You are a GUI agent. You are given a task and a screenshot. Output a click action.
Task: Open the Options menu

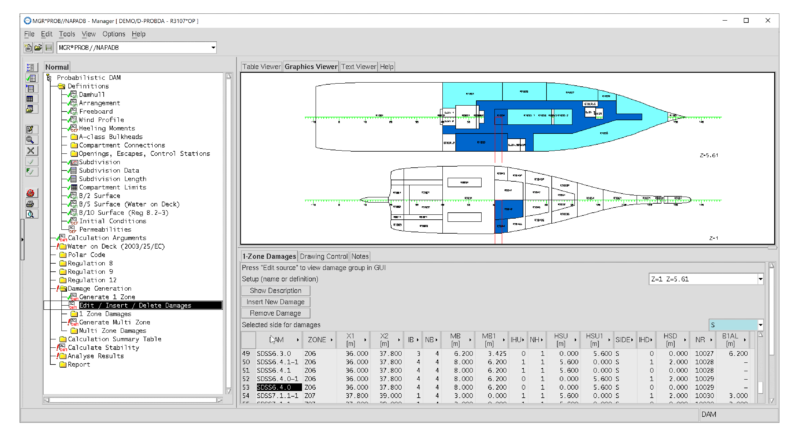(114, 34)
